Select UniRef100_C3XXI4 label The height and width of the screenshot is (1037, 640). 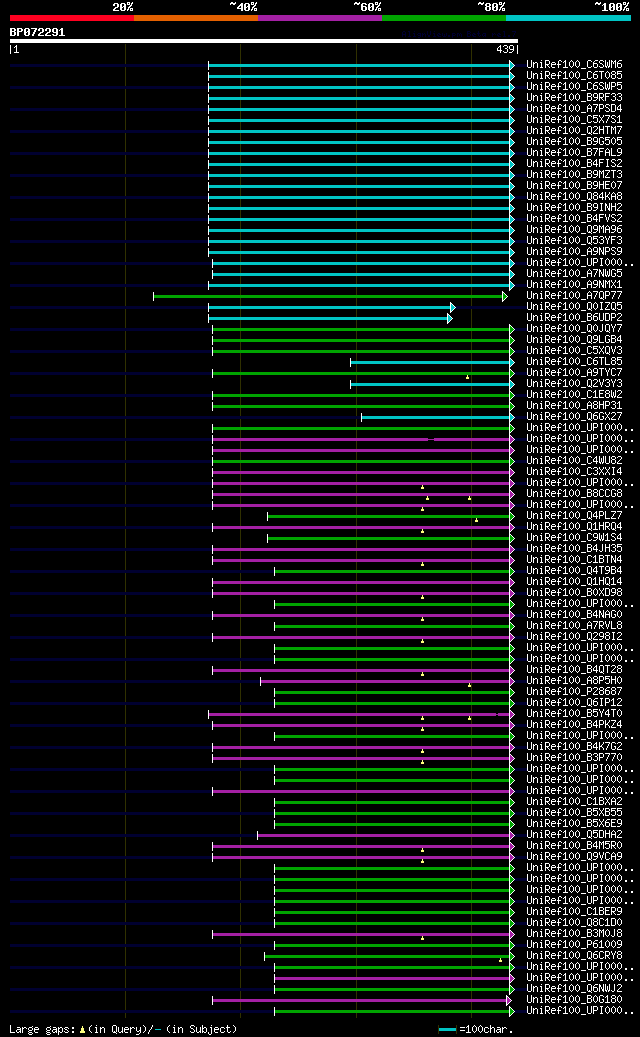point(575,472)
